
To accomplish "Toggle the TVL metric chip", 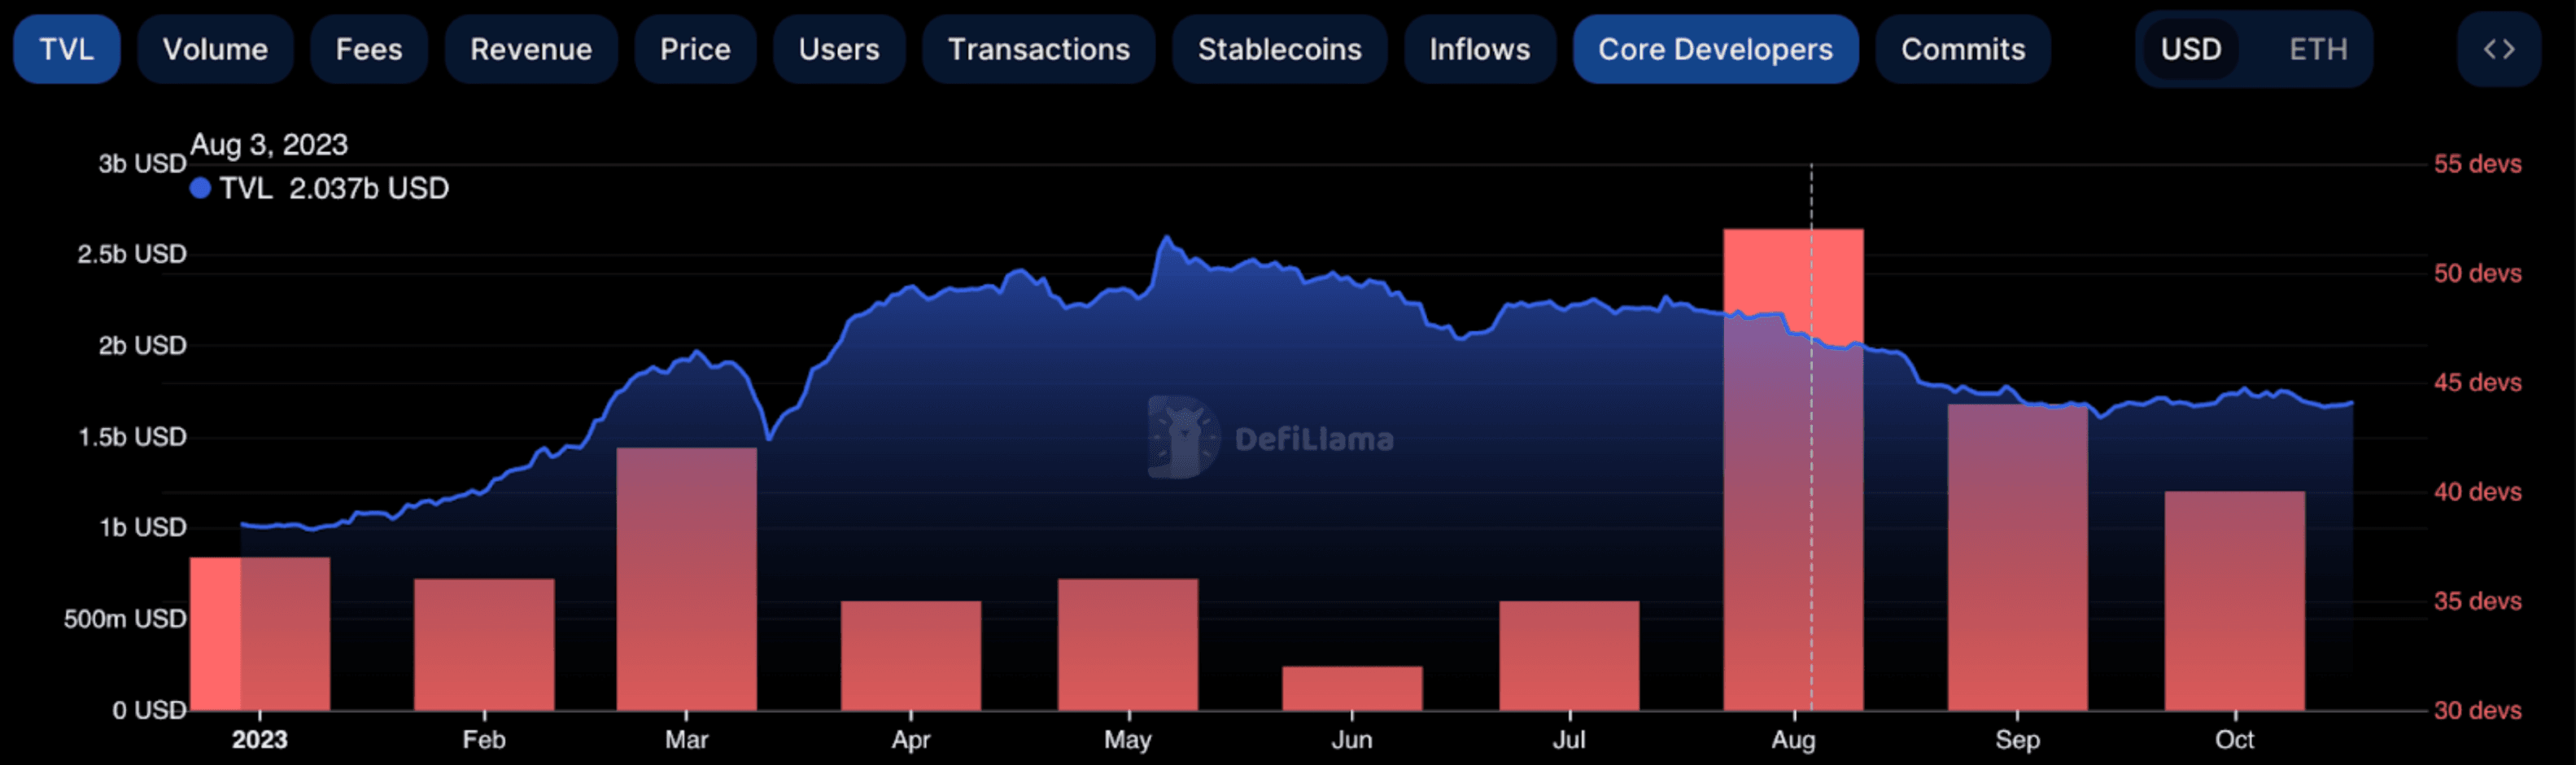I will (66, 49).
